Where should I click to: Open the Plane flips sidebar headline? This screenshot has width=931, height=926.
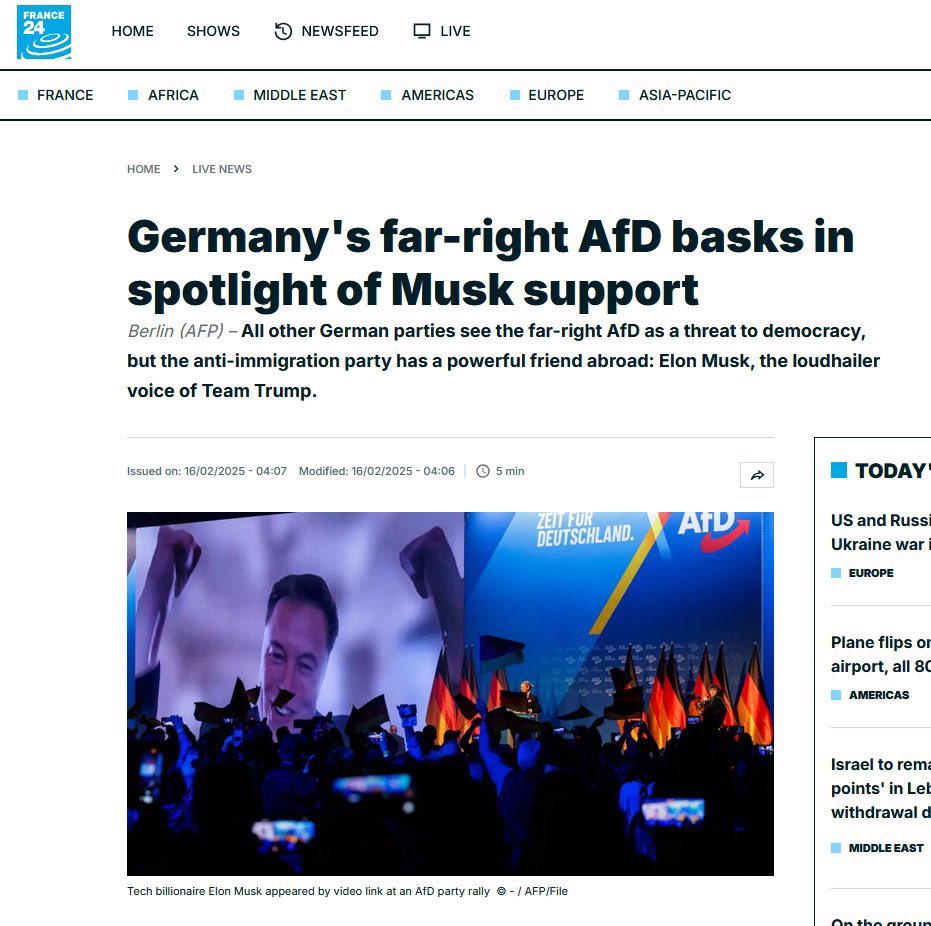pos(881,654)
